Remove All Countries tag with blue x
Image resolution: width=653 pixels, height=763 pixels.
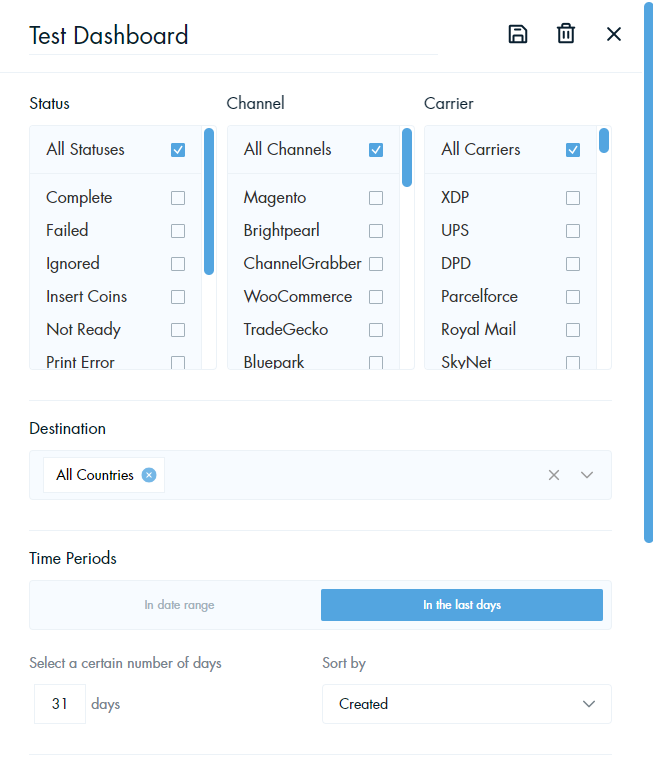click(x=149, y=474)
